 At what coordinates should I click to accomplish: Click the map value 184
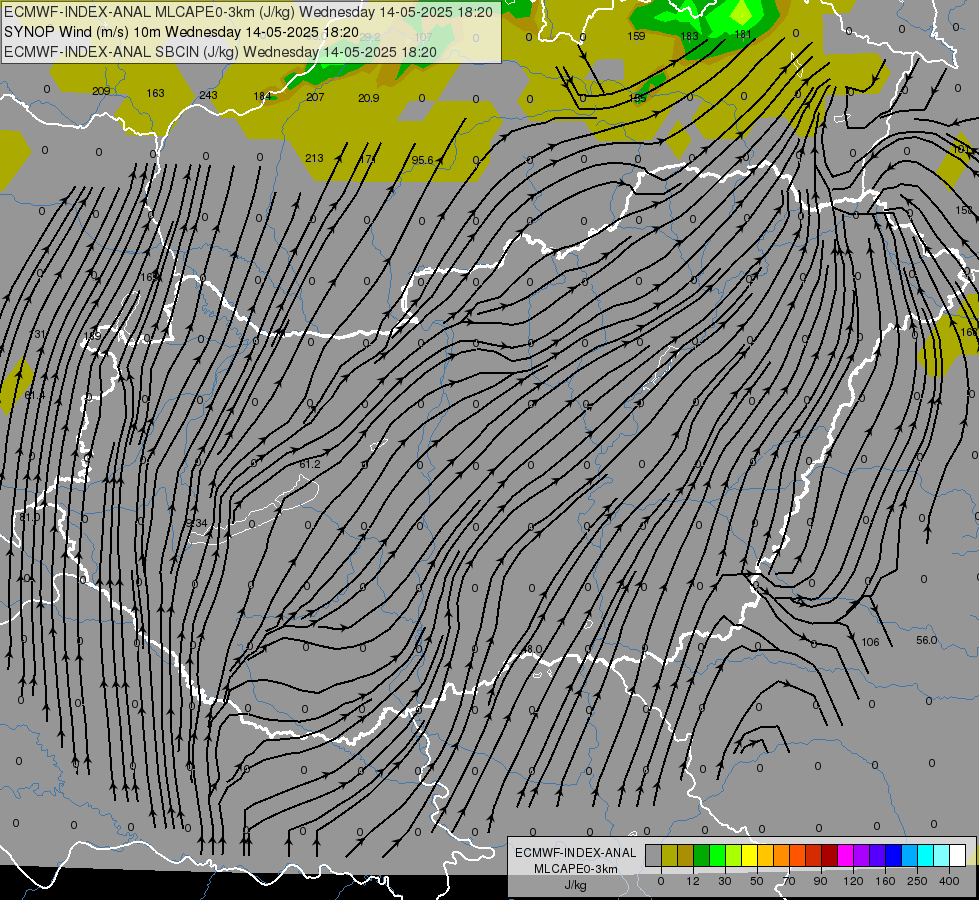click(x=262, y=96)
